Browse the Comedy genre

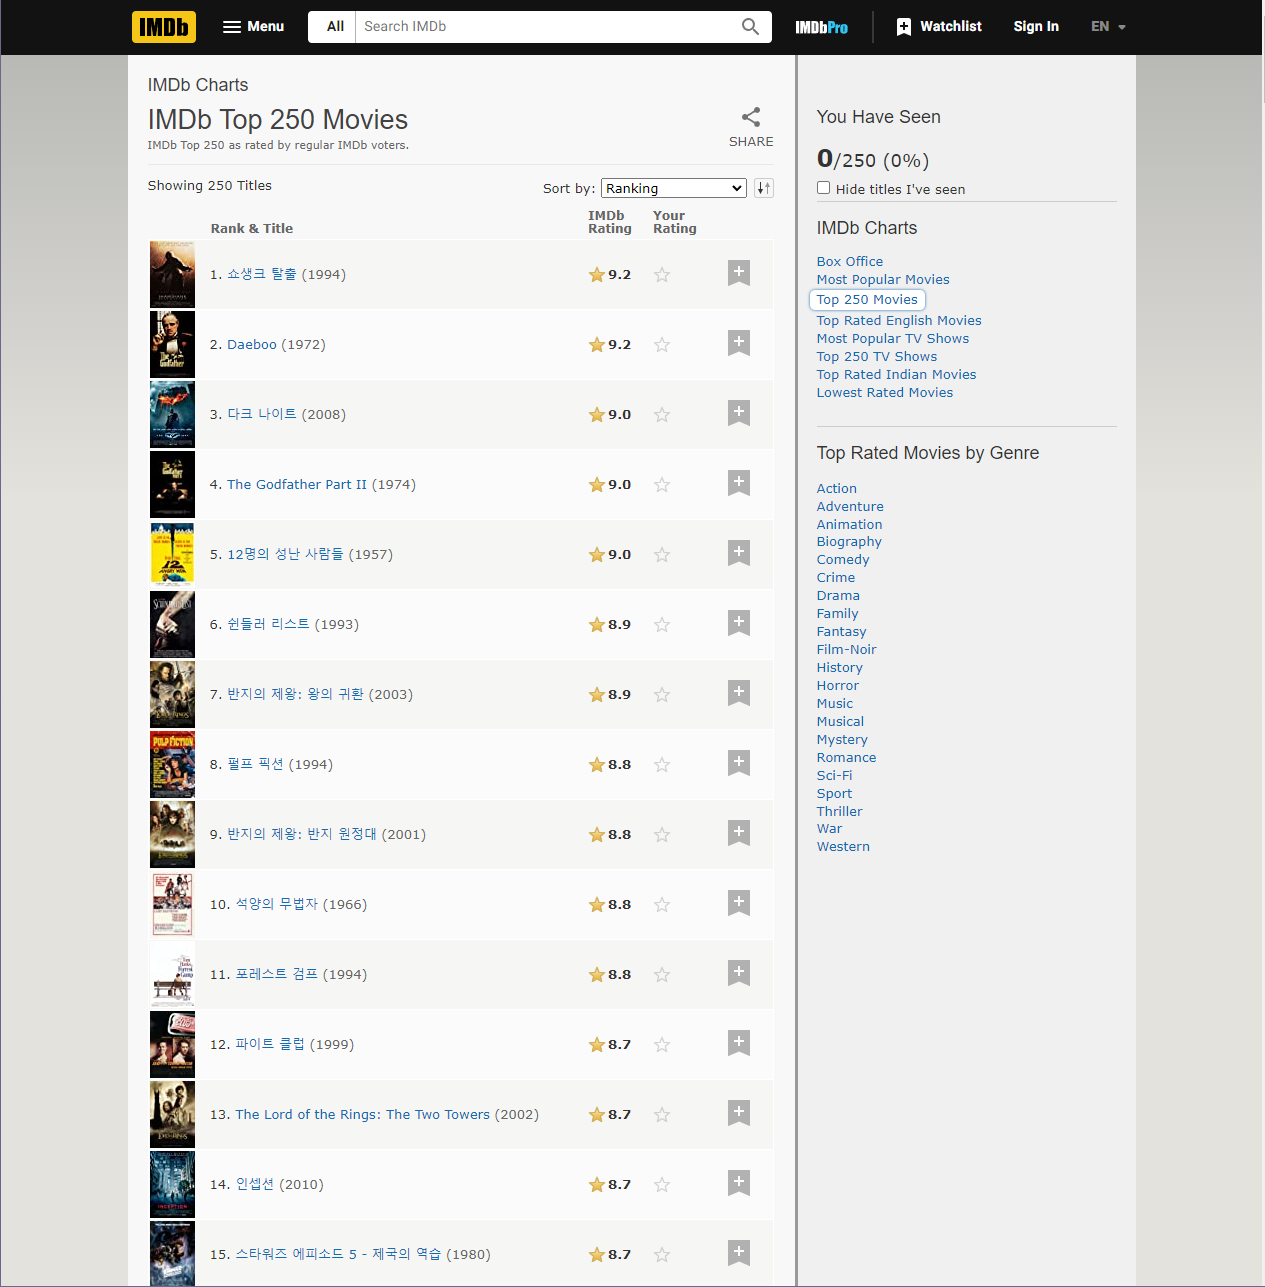(843, 560)
